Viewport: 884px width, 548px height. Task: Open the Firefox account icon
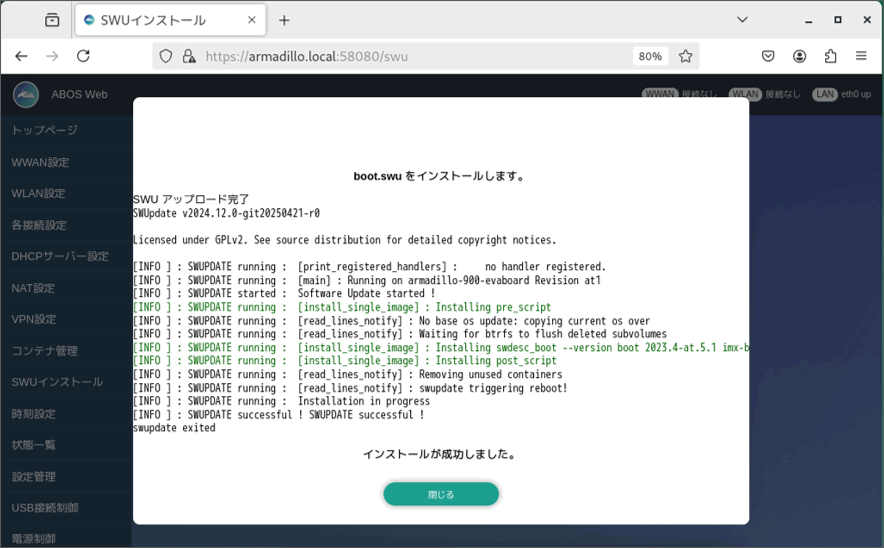click(x=799, y=57)
